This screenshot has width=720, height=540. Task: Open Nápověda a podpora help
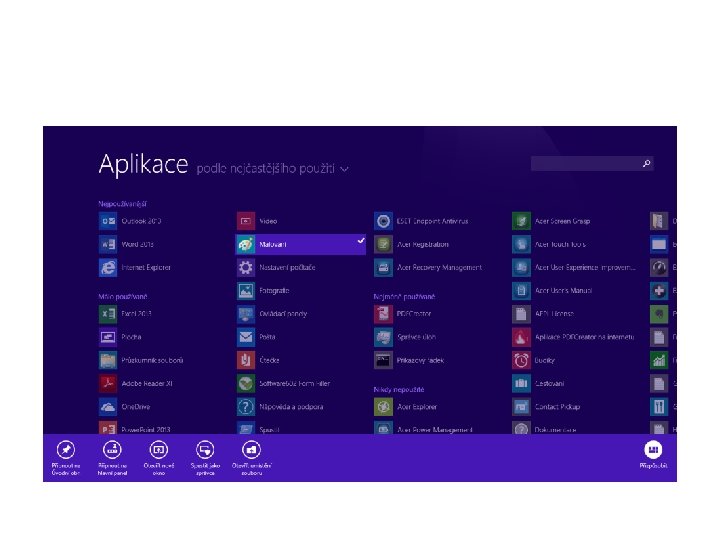[246, 406]
